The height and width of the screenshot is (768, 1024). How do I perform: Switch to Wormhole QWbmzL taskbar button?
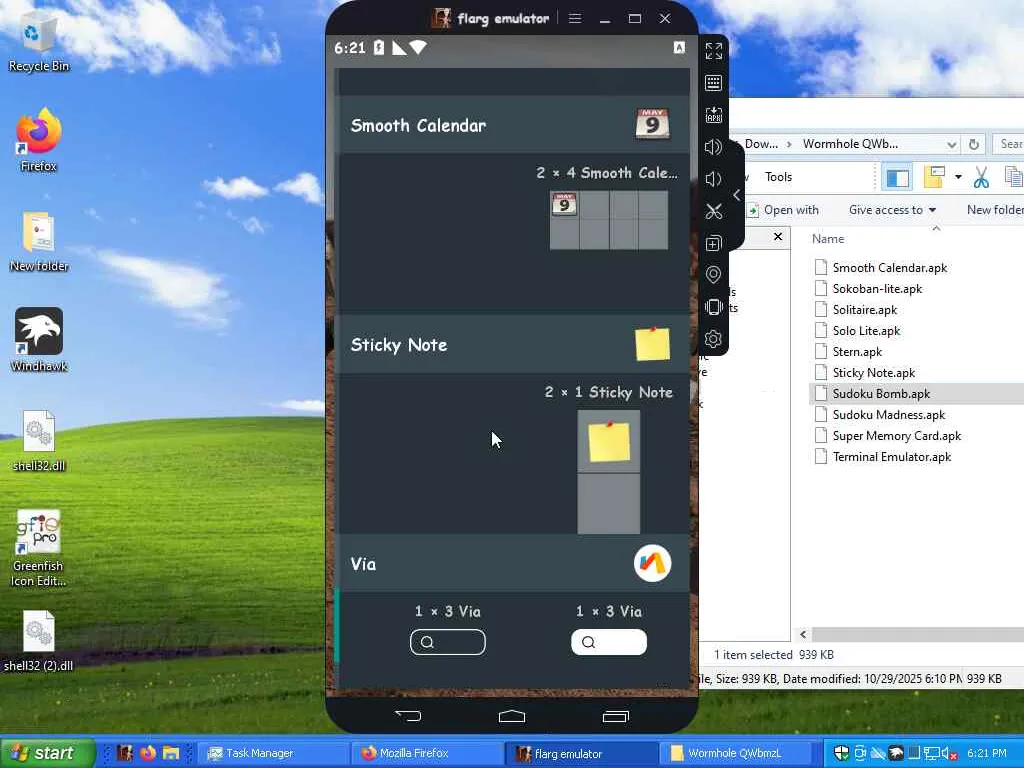coord(737,753)
